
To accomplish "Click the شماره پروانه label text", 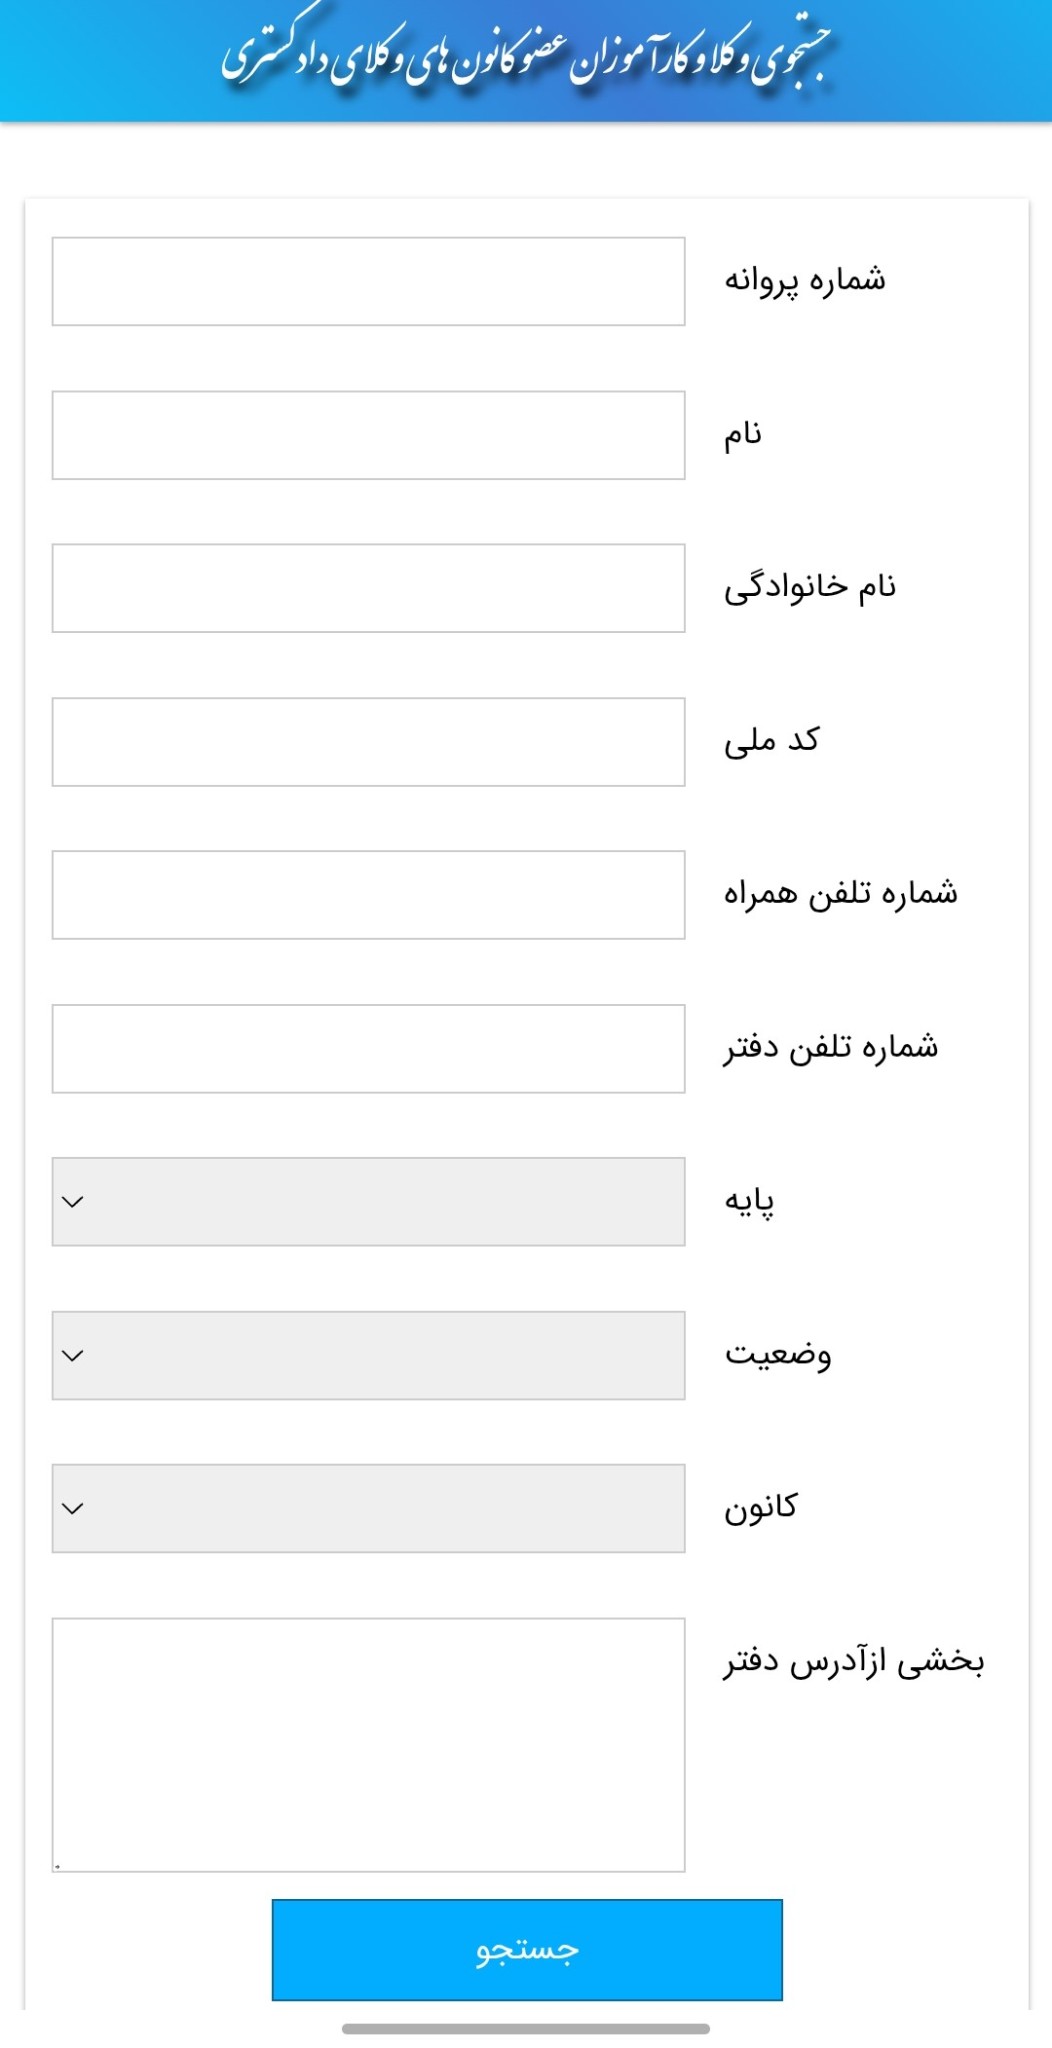I will 805,280.
